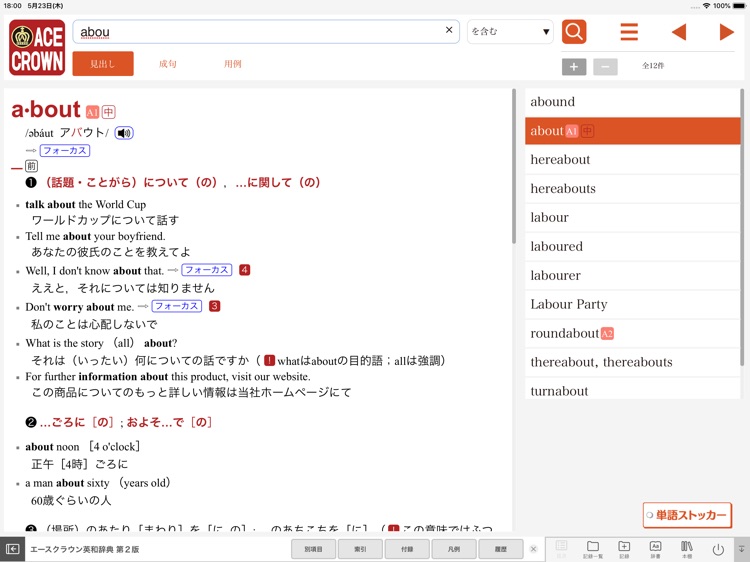Click the main entry pane scrollbar
The image size is (750, 562).
(x=514, y=166)
